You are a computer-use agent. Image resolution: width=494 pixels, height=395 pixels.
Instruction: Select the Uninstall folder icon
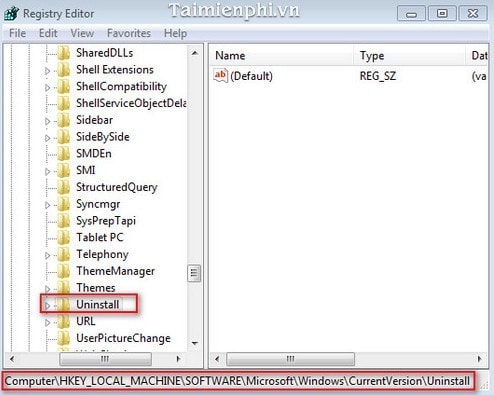coord(64,304)
